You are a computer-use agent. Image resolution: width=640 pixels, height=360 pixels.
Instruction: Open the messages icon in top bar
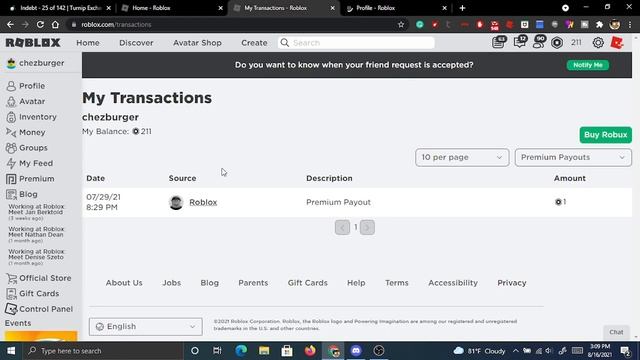tap(520, 42)
